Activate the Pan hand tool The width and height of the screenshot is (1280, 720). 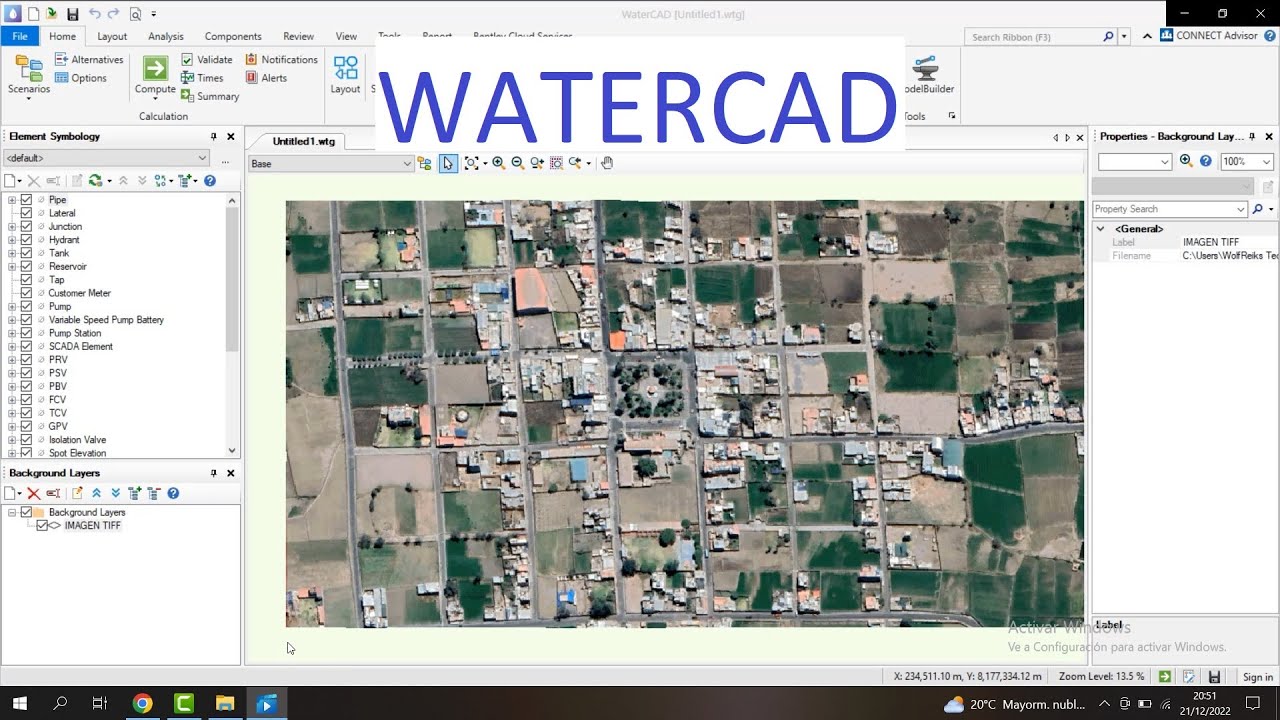tap(607, 163)
